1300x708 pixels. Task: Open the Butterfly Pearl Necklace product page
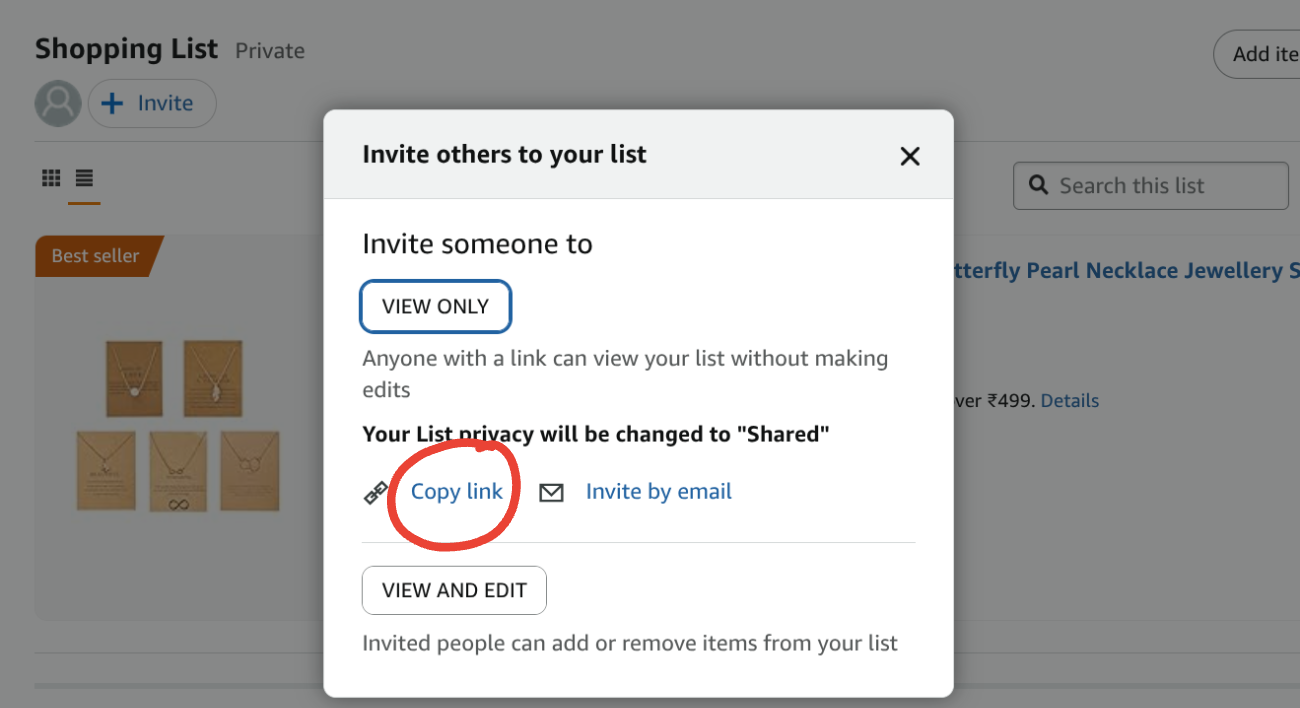[x=1150, y=270]
